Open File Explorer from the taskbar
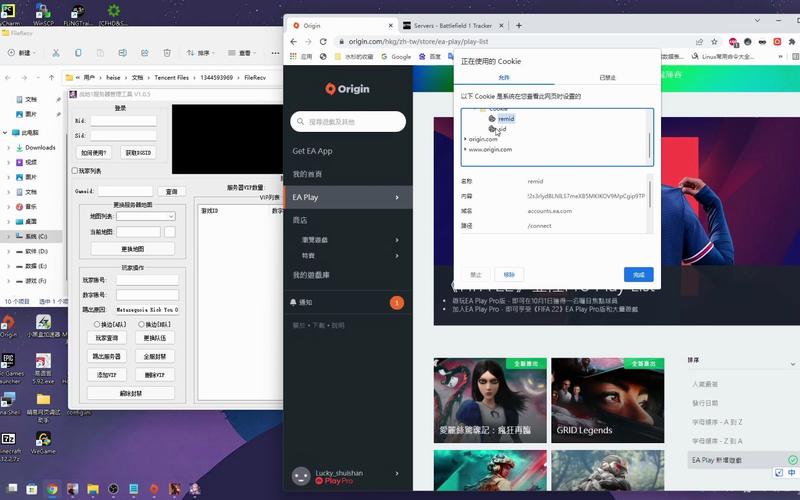This screenshot has width=800, height=500. point(93,489)
